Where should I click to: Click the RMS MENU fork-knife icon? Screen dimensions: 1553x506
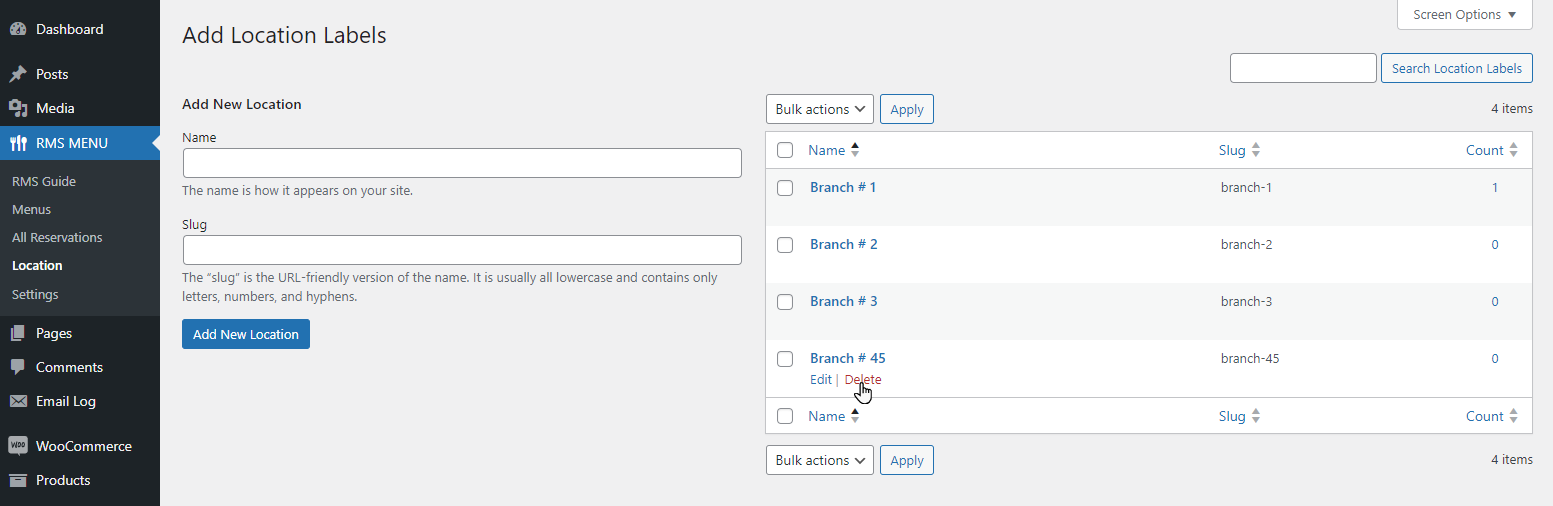point(18,143)
